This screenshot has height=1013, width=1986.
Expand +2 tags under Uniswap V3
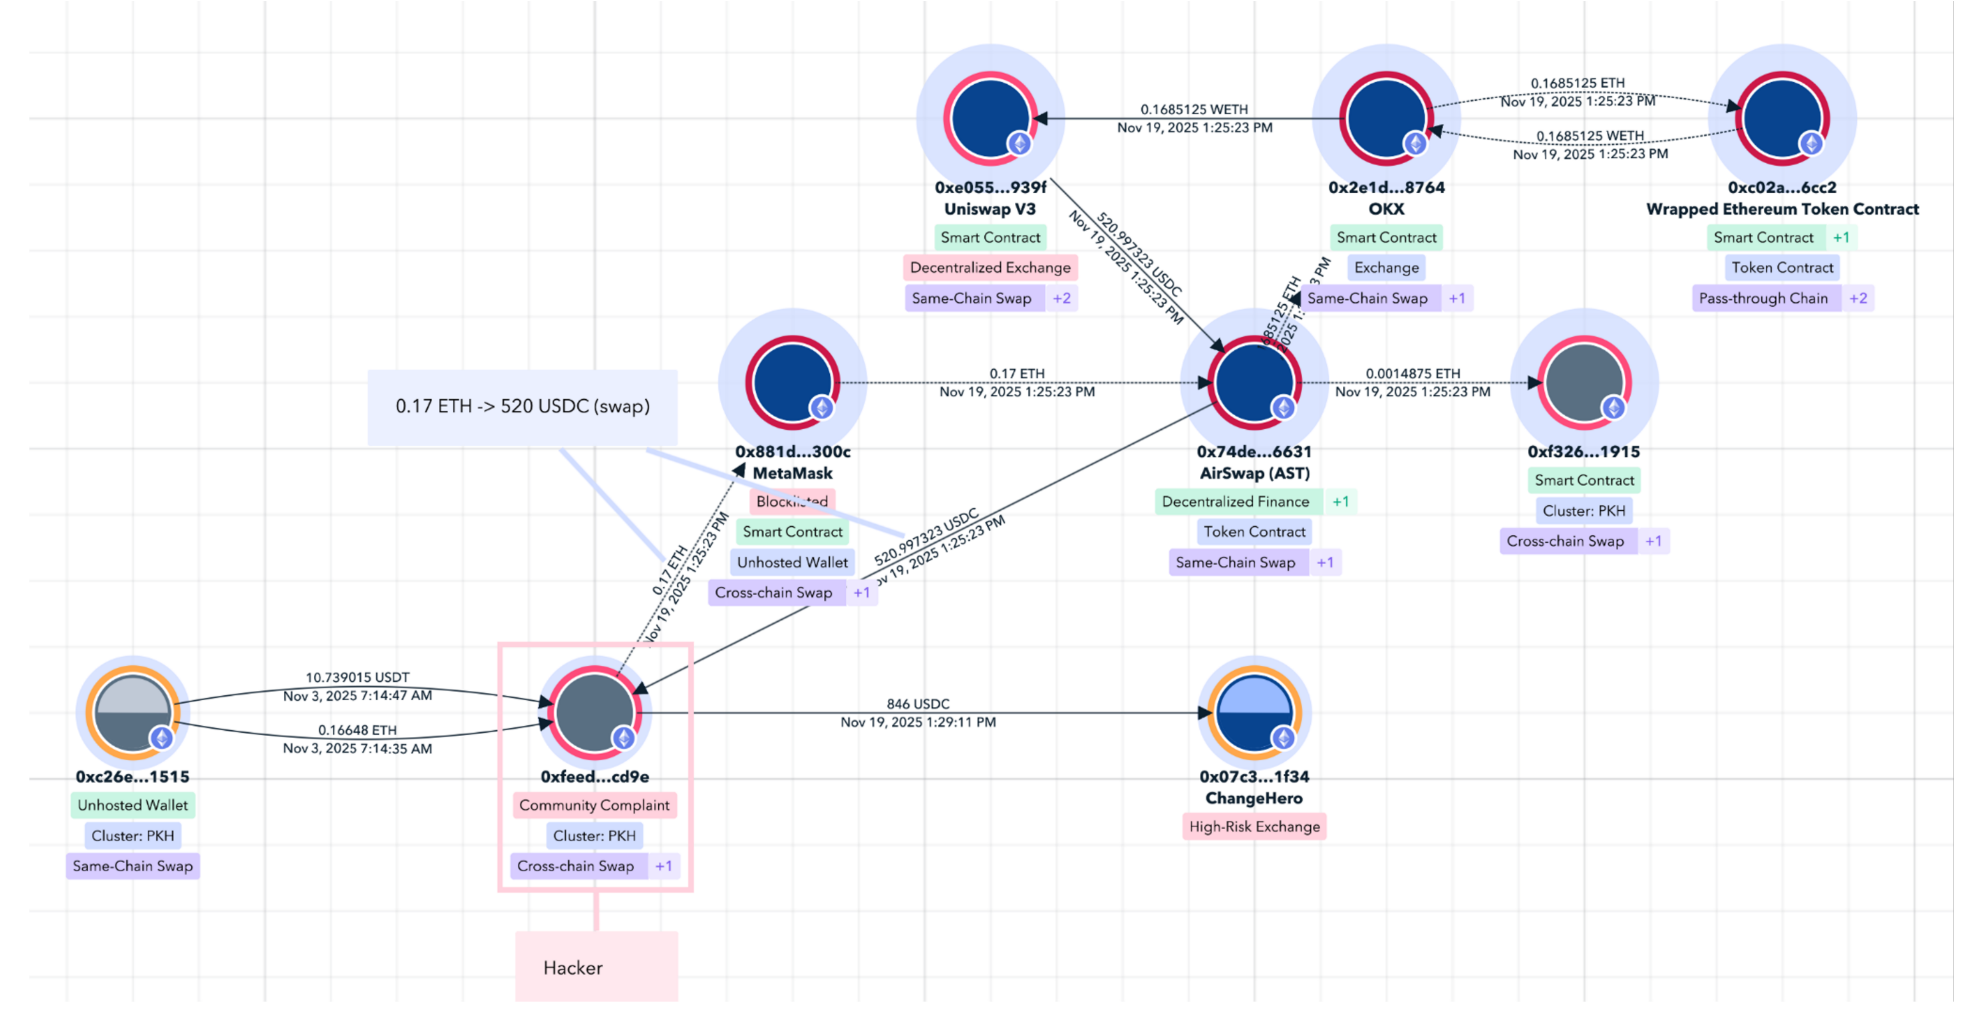pyautogui.click(x=1062, y=298)
